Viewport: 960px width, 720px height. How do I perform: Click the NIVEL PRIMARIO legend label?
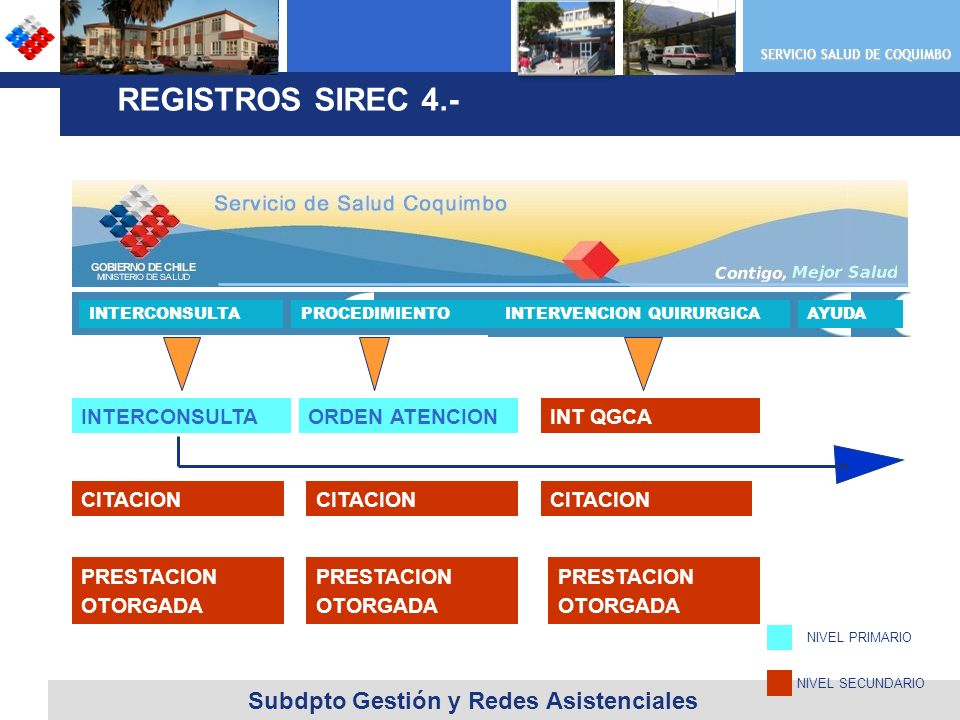[x=859, y=637]
